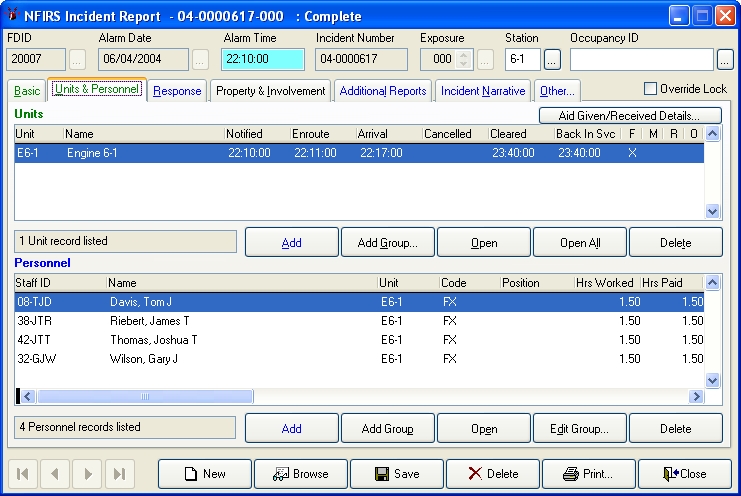Close the incident report form

[685, 474]
